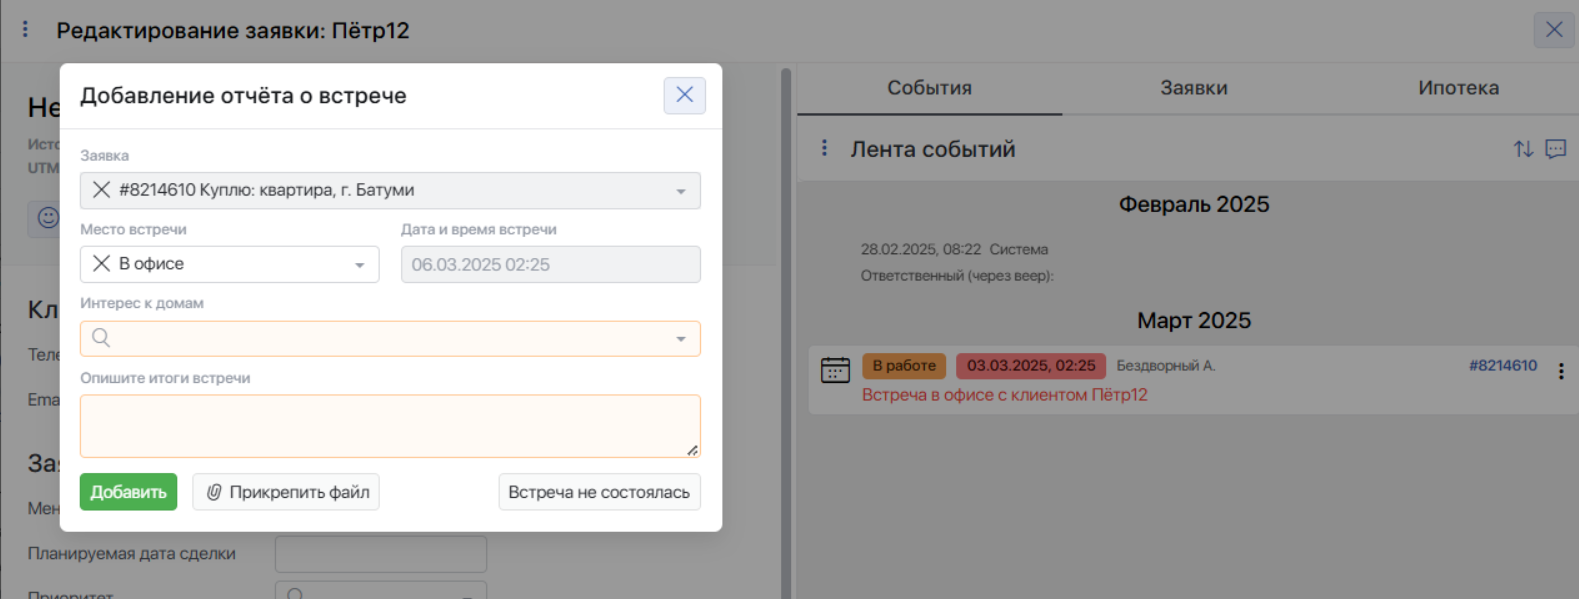Toggle event feed sort order arrows
Viewport: 1579px width, 599px height.
pos(1522,149)
